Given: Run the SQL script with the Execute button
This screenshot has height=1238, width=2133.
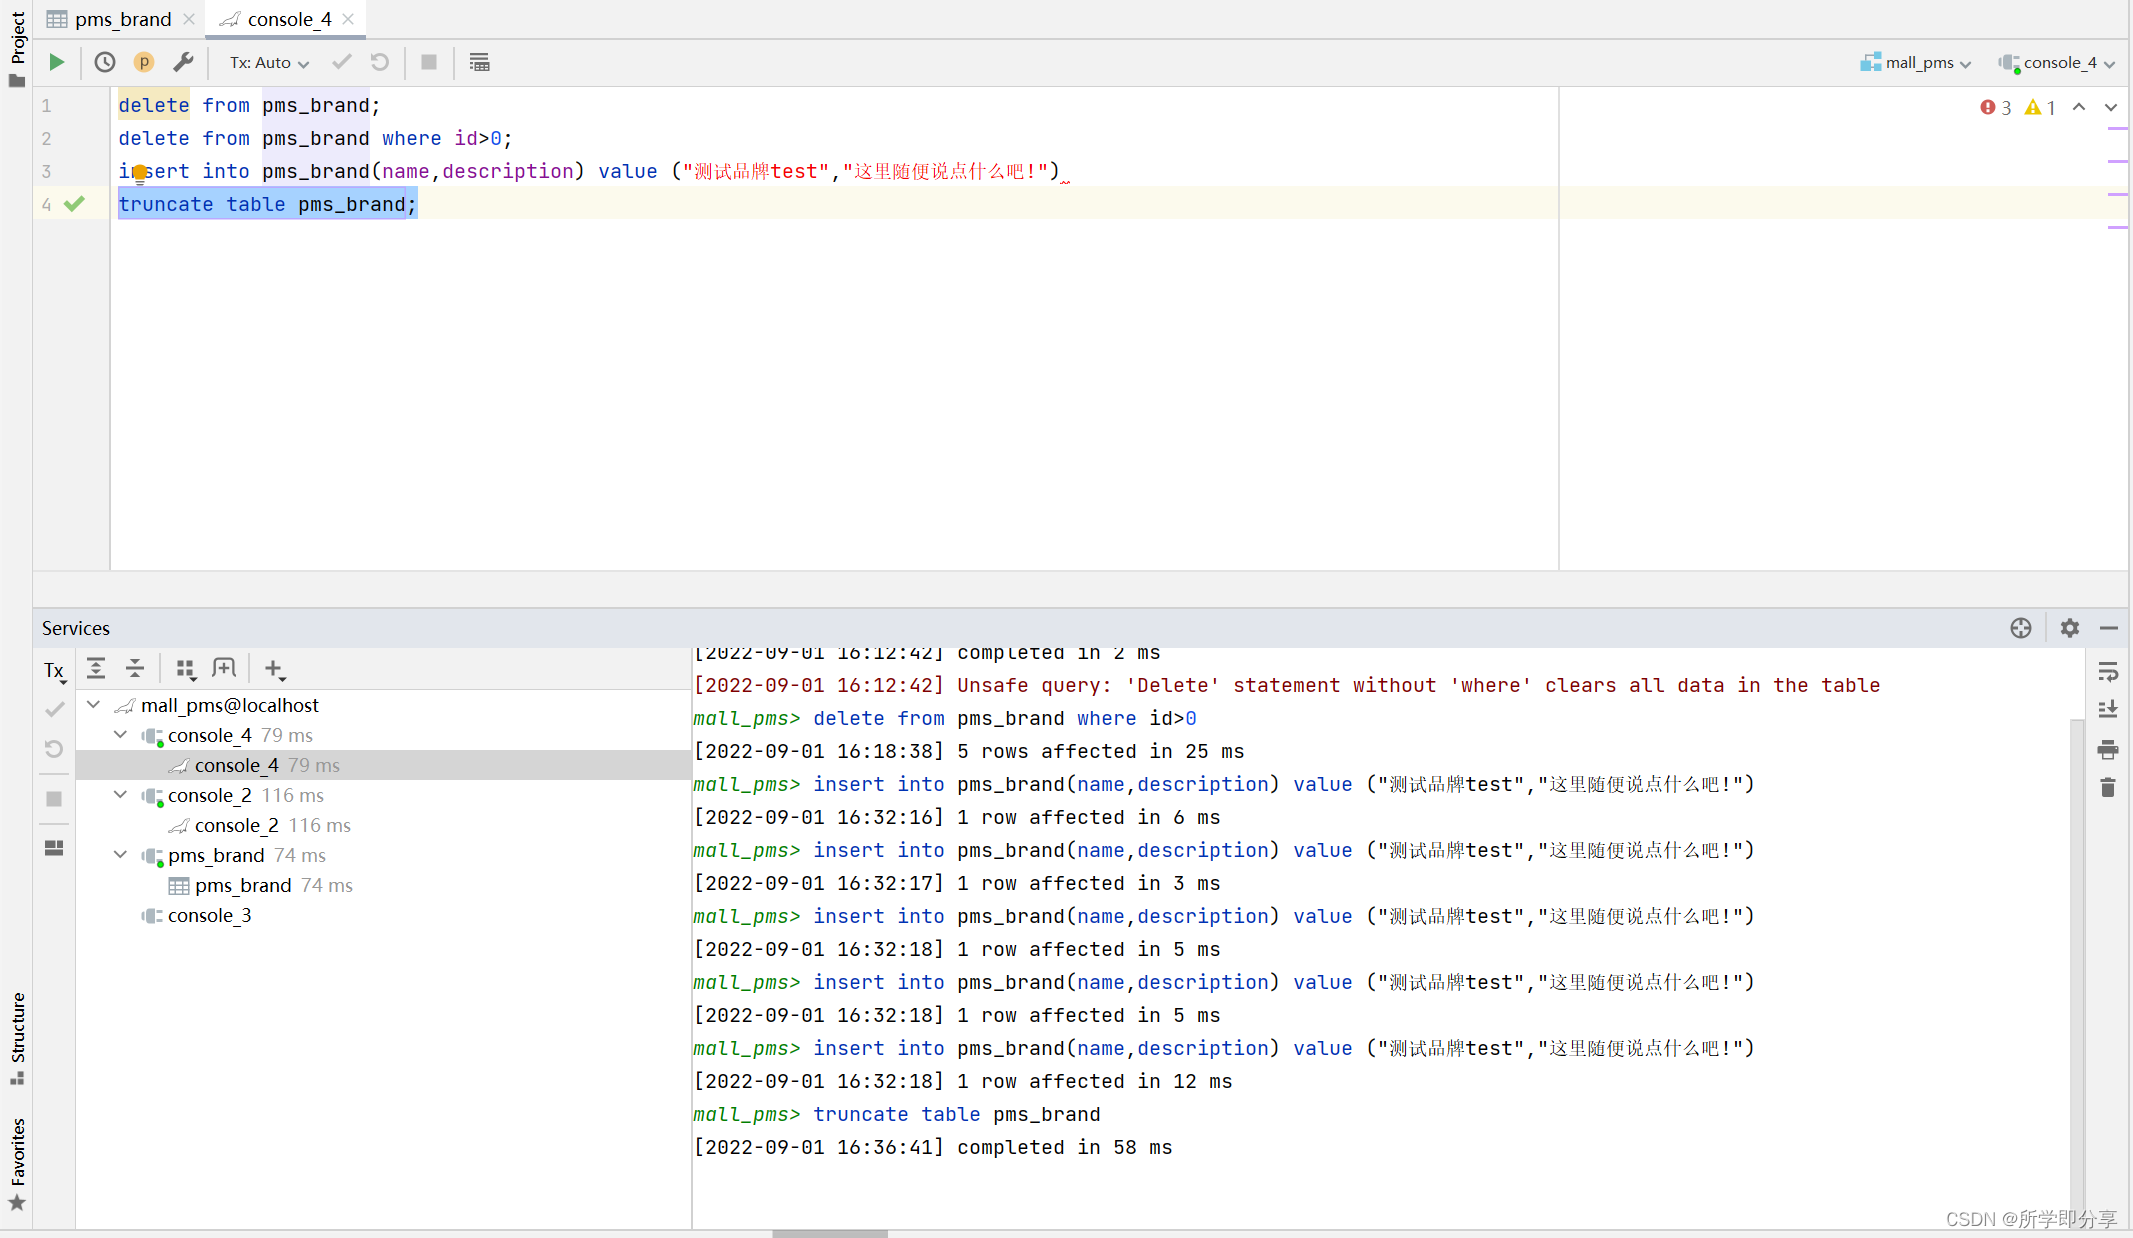Looking at the screenshot, I should point(56,62).
